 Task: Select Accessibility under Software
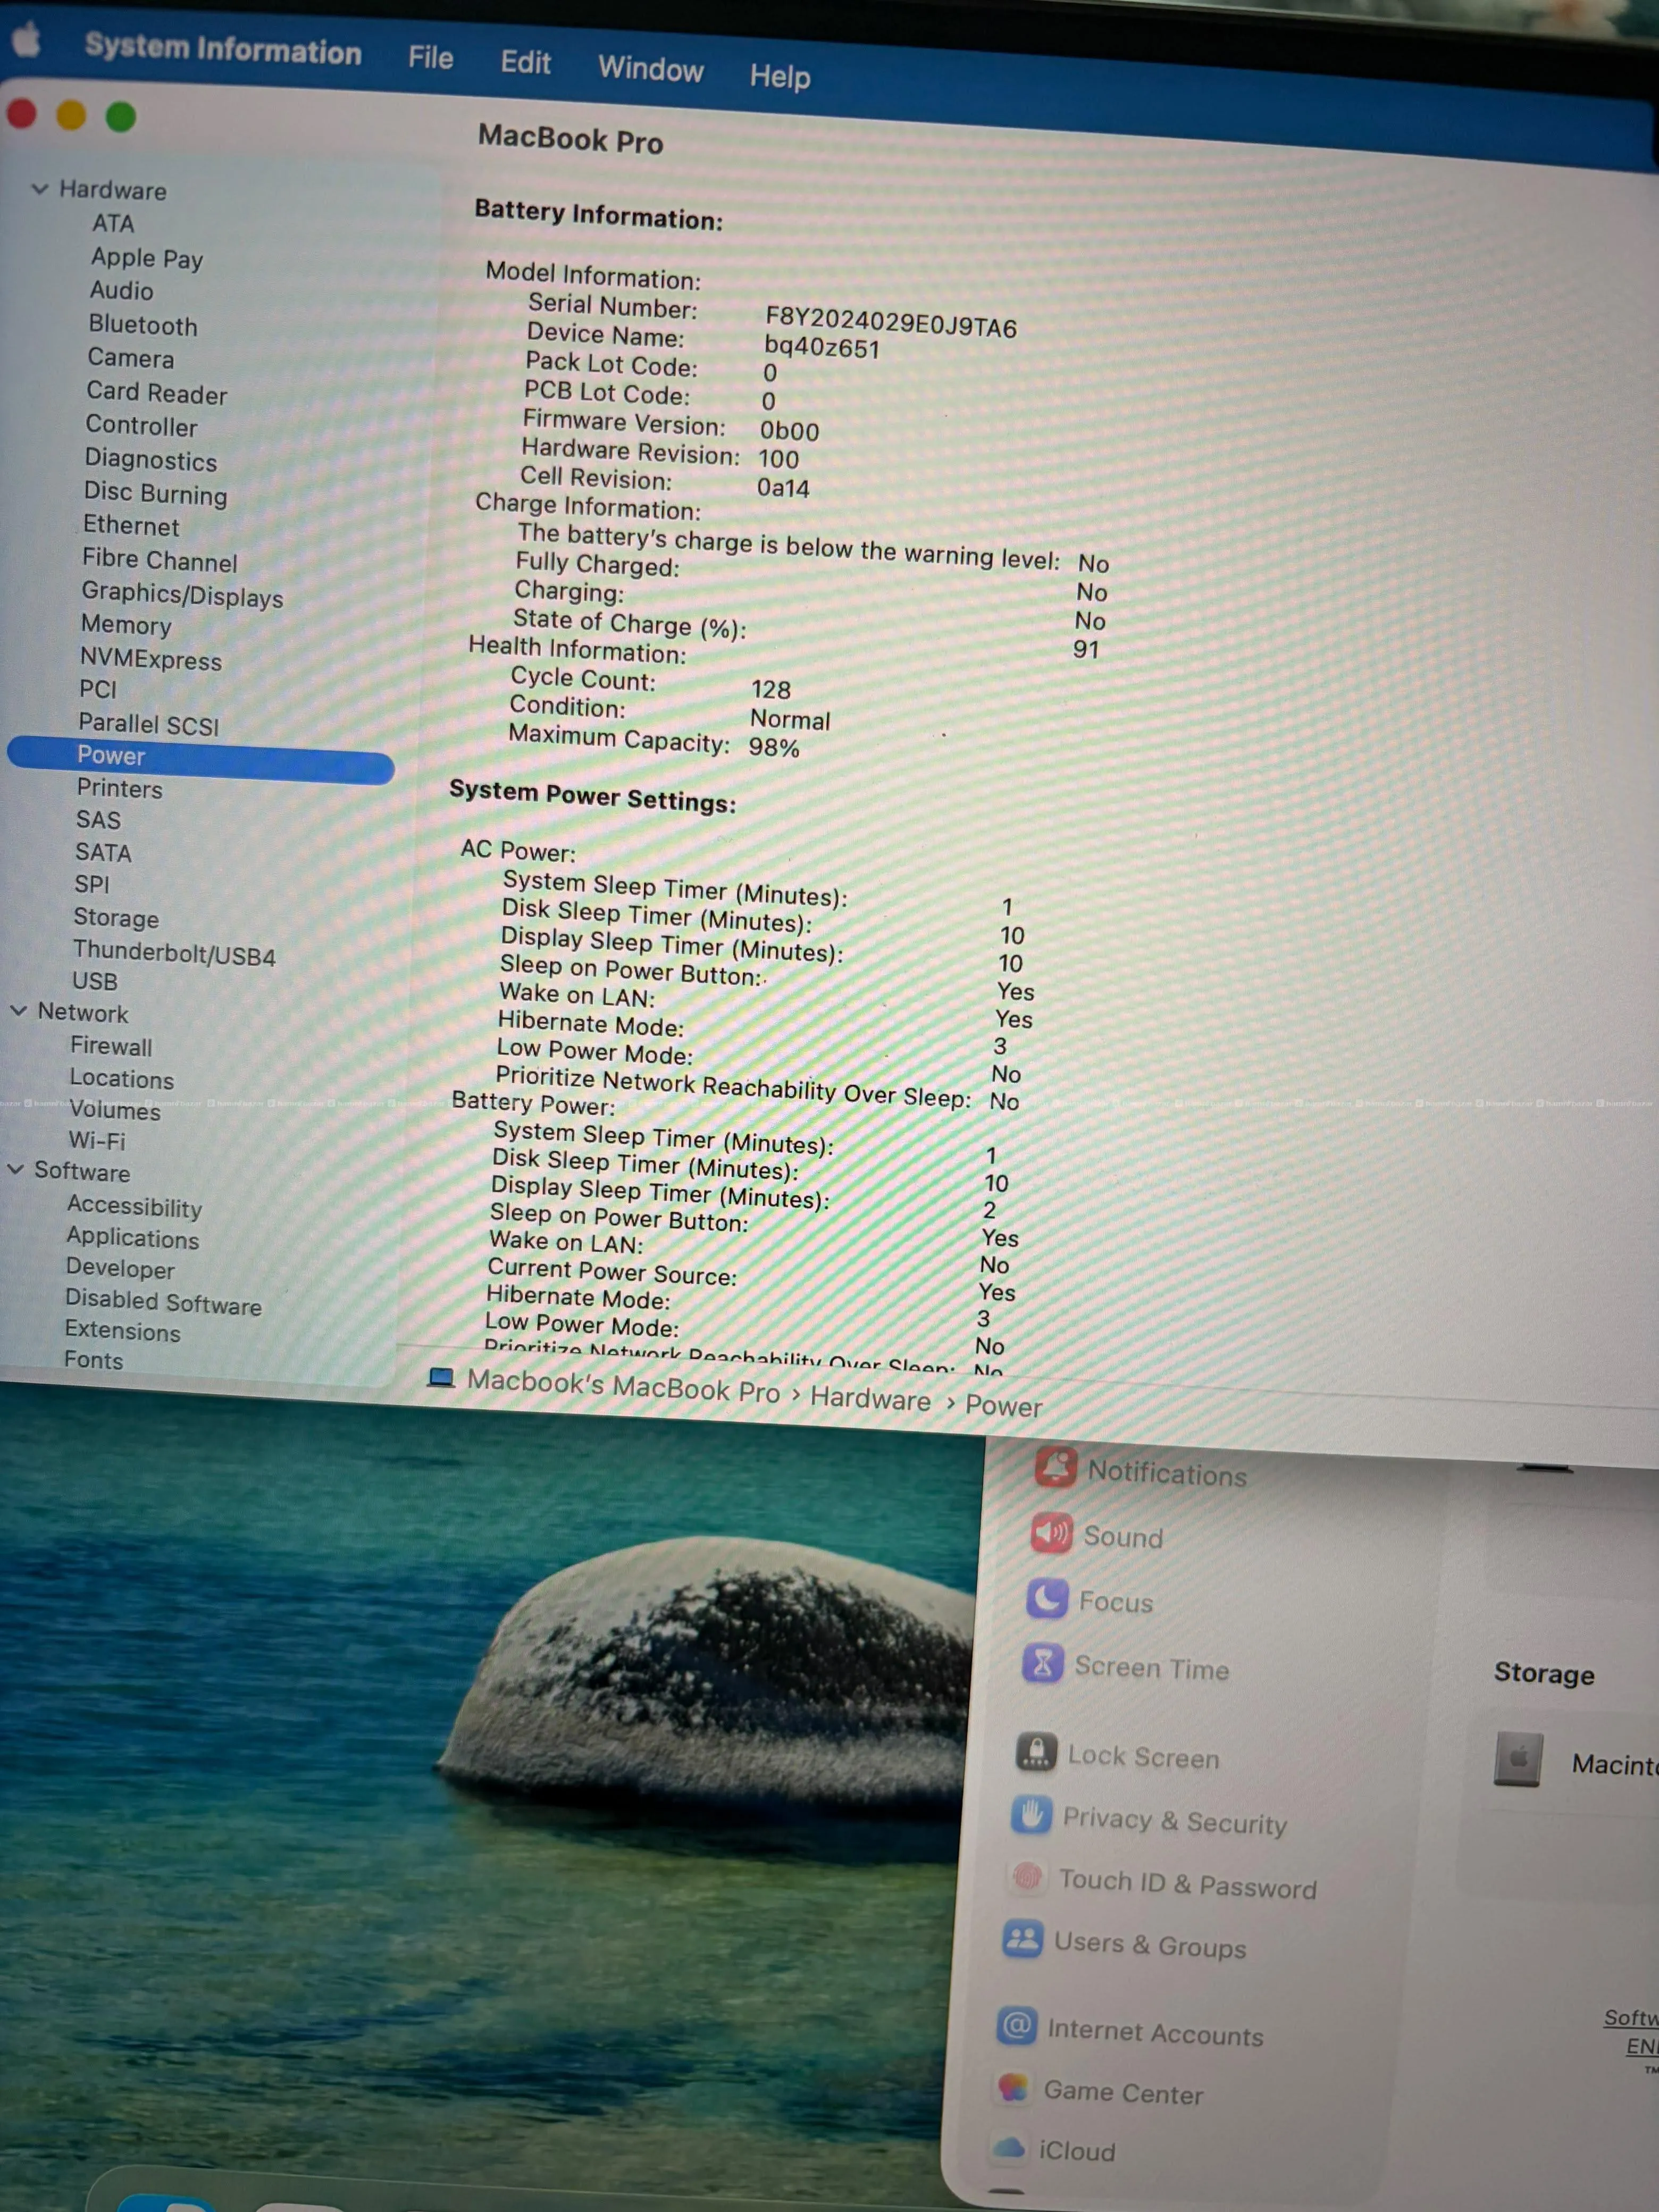(x=134, y=1207)
